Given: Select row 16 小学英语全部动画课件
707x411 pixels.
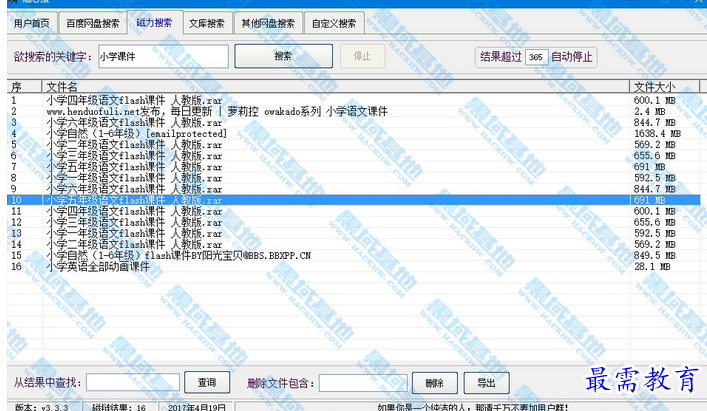Looking at the screenshot, I should tap(354, 266).
